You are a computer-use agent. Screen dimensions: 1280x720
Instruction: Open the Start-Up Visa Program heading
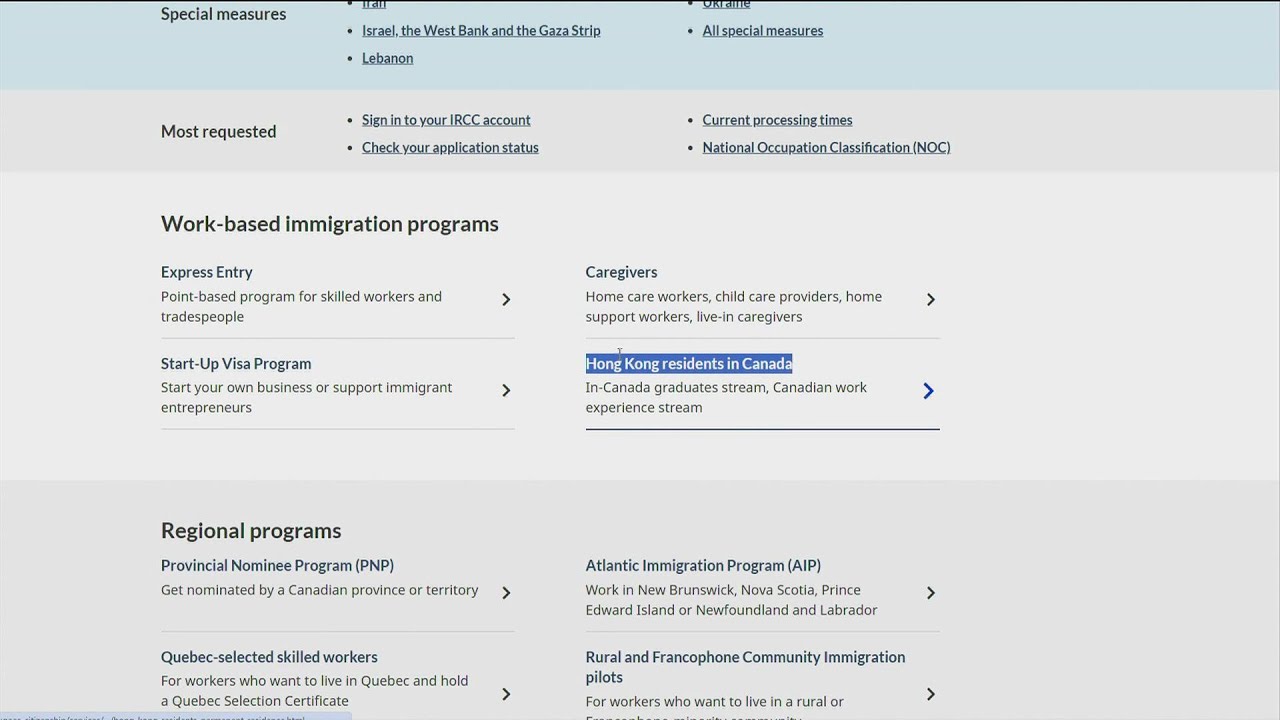click(x=236, y=363)
